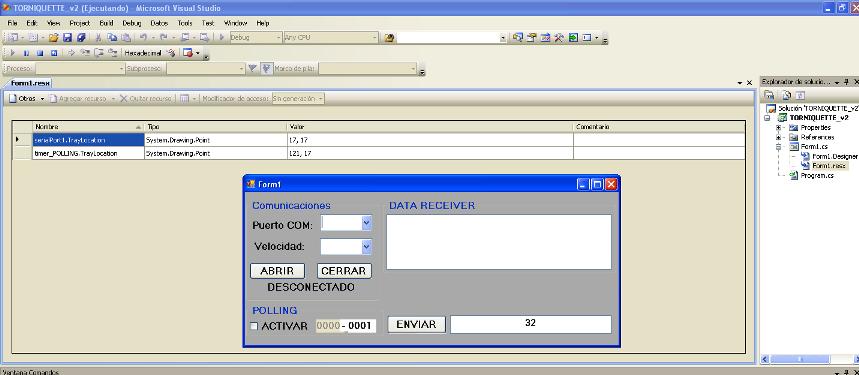The image size is (859, 375).
Task: Click the ABRIR button
Action: (x=277, y=271)
